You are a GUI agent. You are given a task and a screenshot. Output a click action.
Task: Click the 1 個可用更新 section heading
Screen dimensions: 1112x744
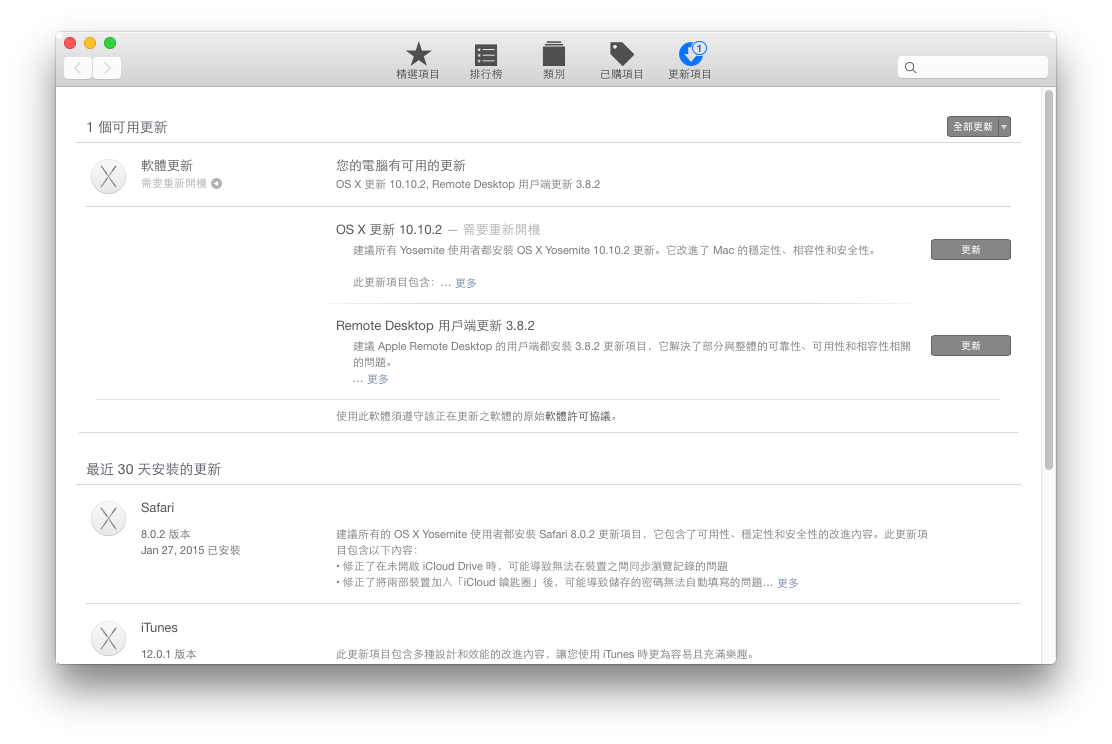point(127,127)
